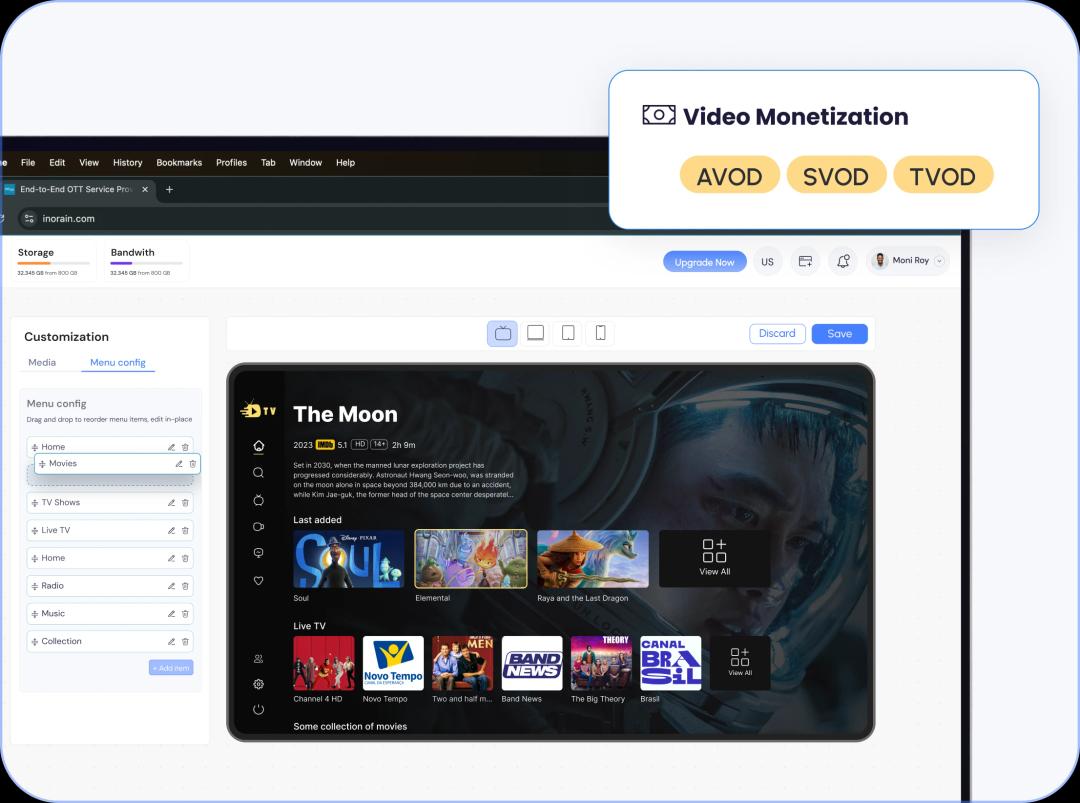Open the billing card icon in the header
The image size is (1080, 803).
coord(805,260)
